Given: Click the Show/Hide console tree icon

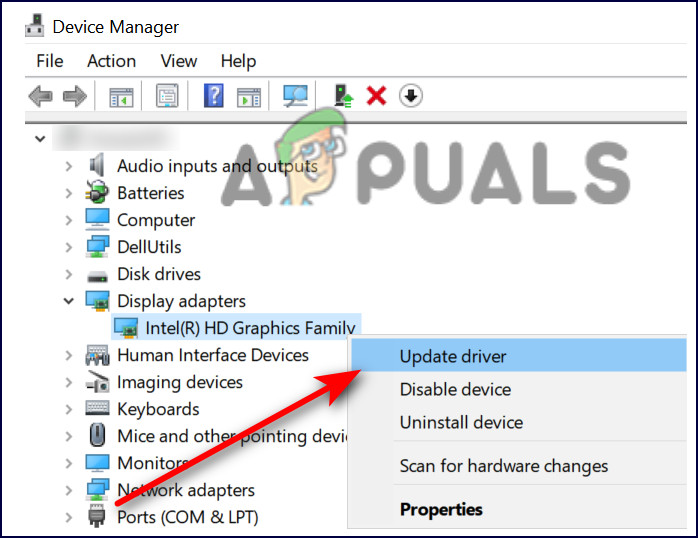Looking at the screenshot, I should pyautogui.click(x=121, y=96).
